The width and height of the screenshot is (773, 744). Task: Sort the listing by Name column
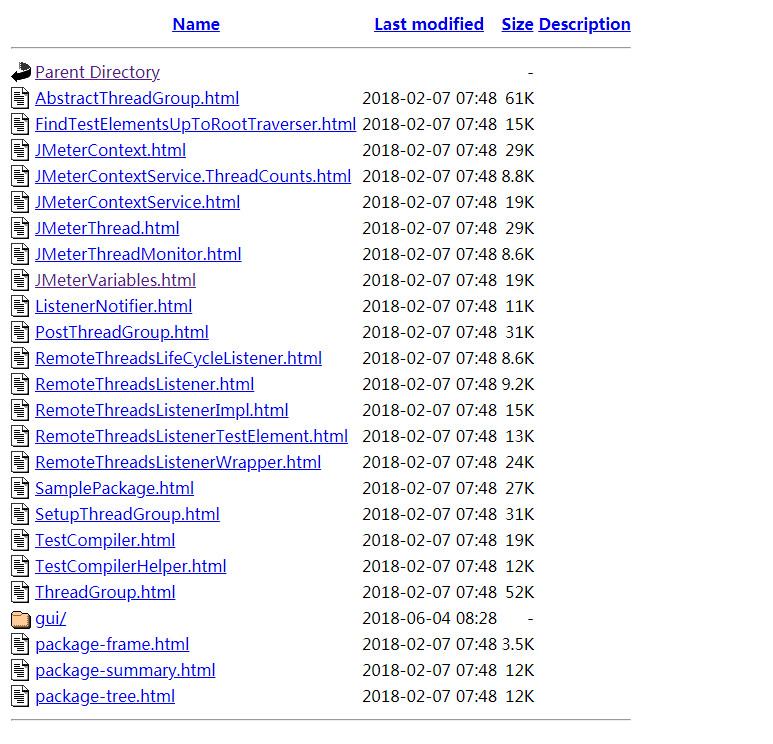(x=196, y=24)
